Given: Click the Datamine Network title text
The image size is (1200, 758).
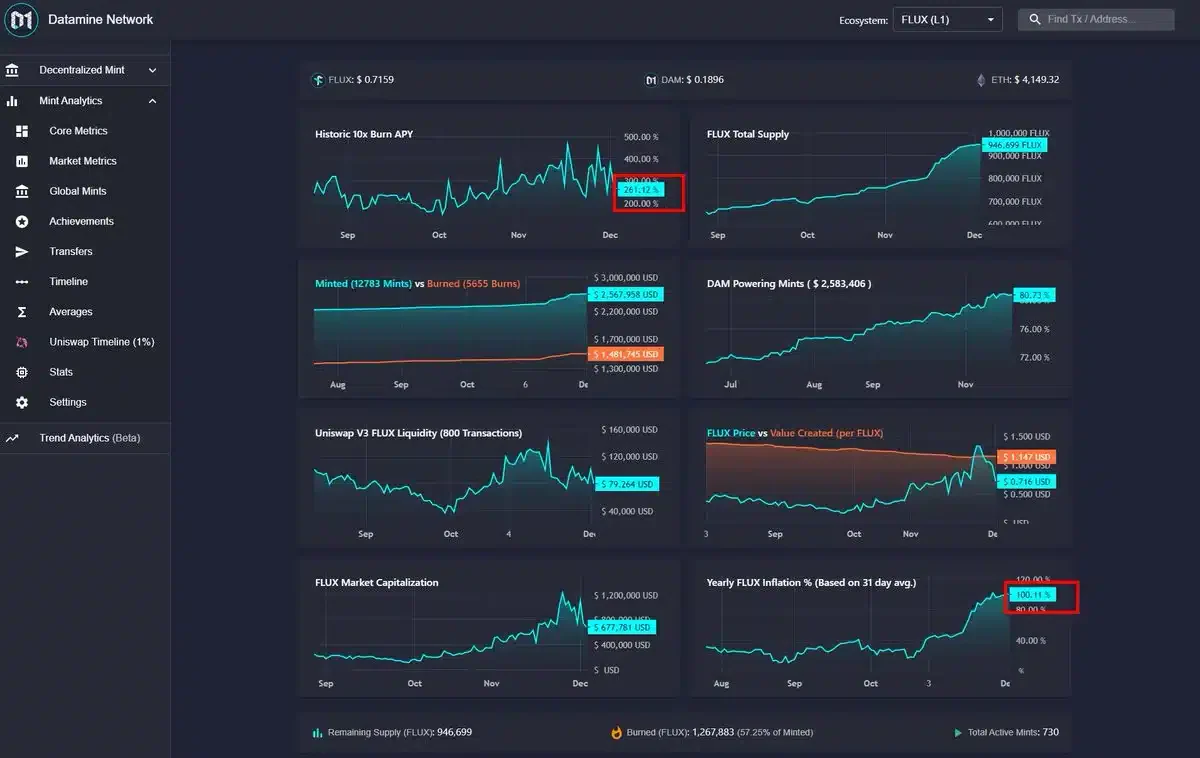Looking at the screenshot, I should 101,19.
